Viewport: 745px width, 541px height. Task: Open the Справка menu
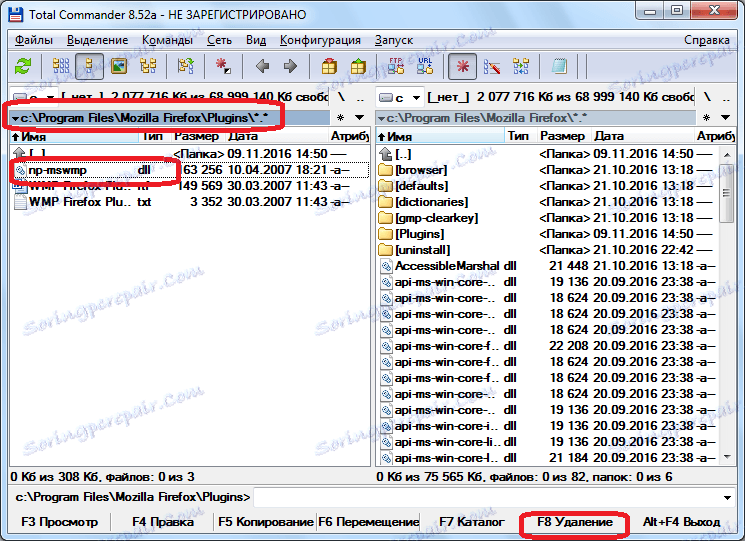707,40
